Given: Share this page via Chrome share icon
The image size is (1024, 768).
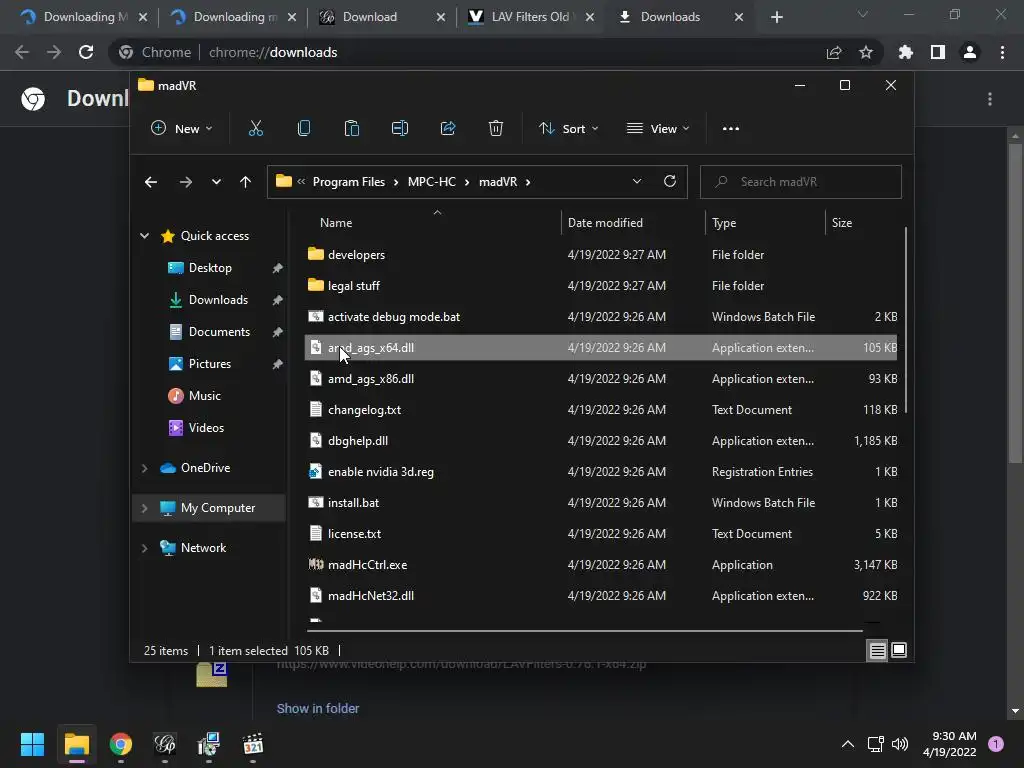Looking at the screenshot, I should click(834, 52).
